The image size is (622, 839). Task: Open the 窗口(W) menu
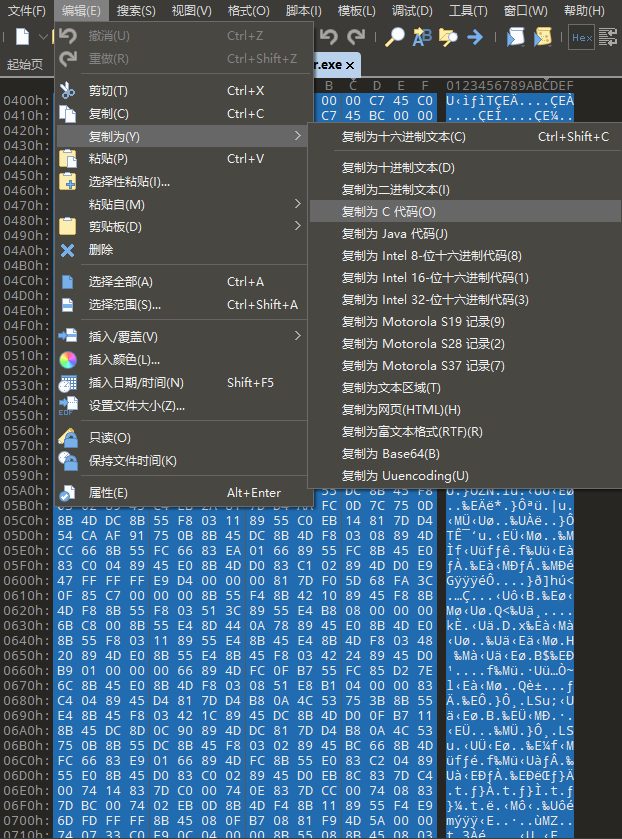525,10
